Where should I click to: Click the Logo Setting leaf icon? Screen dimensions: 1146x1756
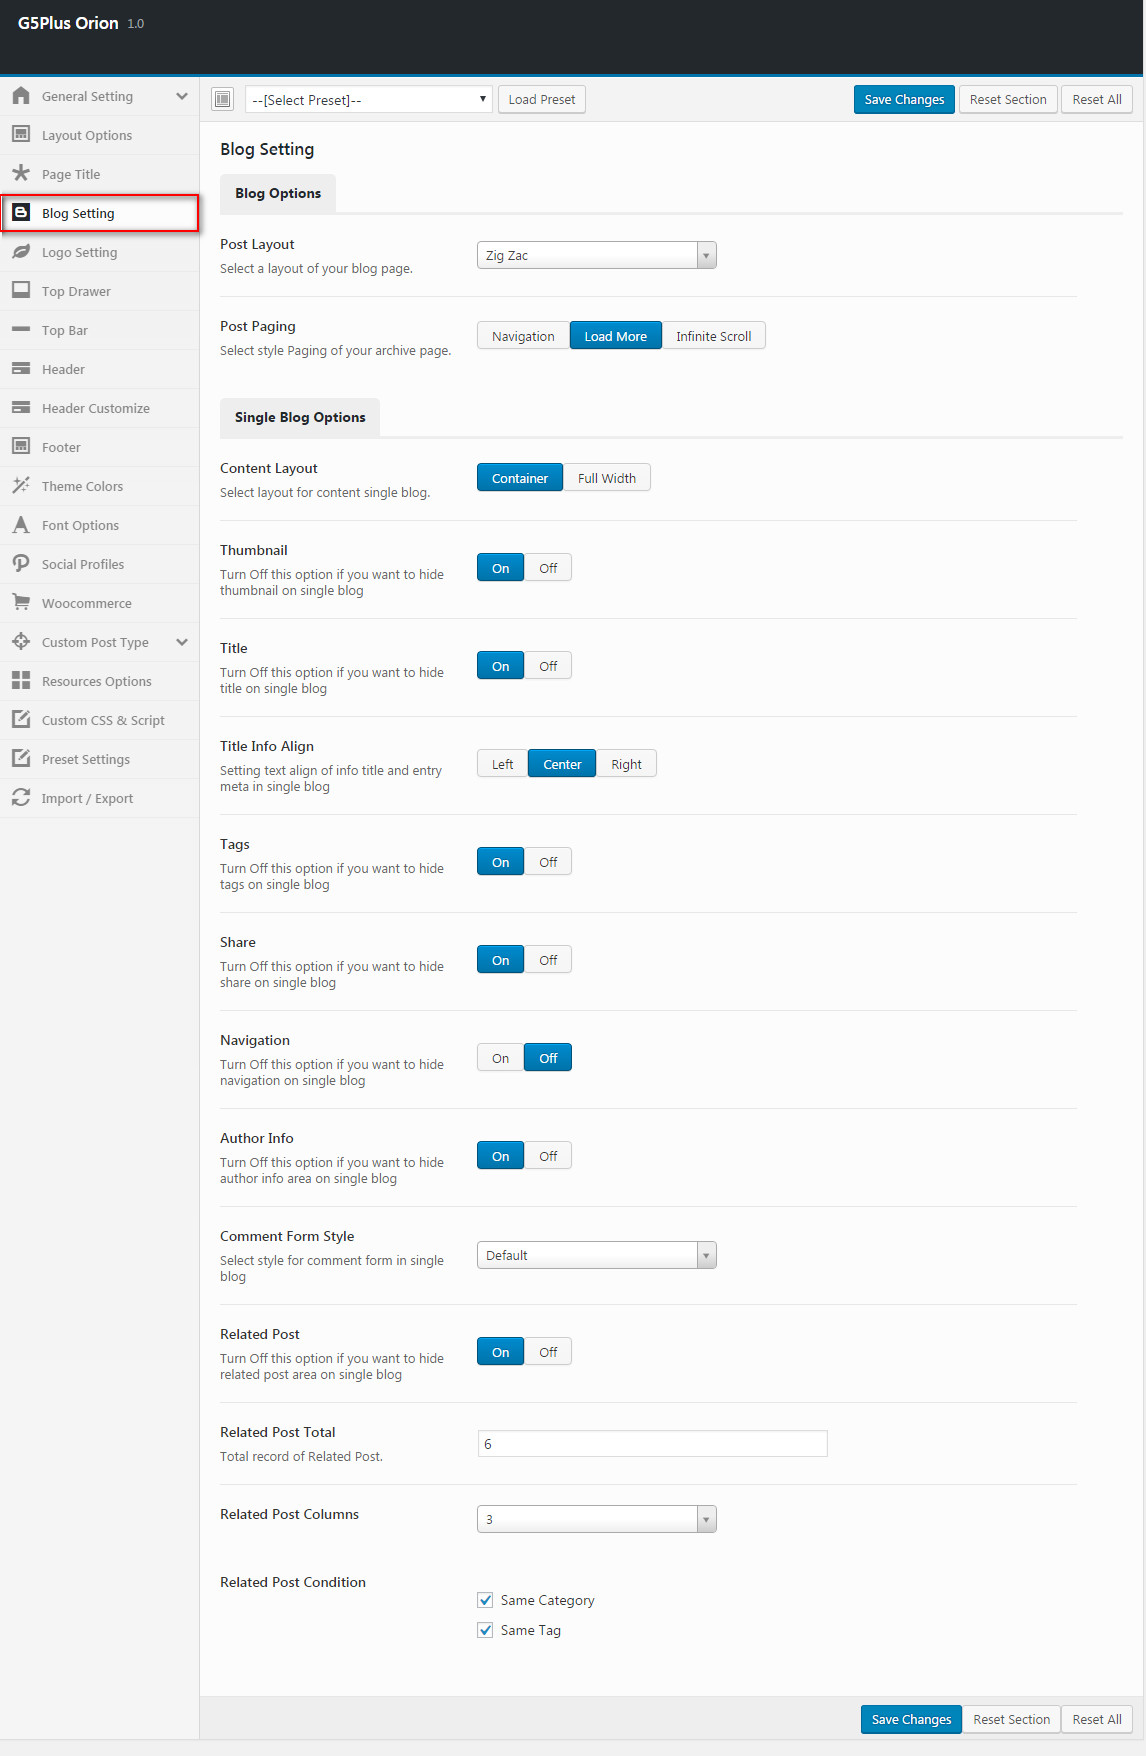(x=21, y=252)
